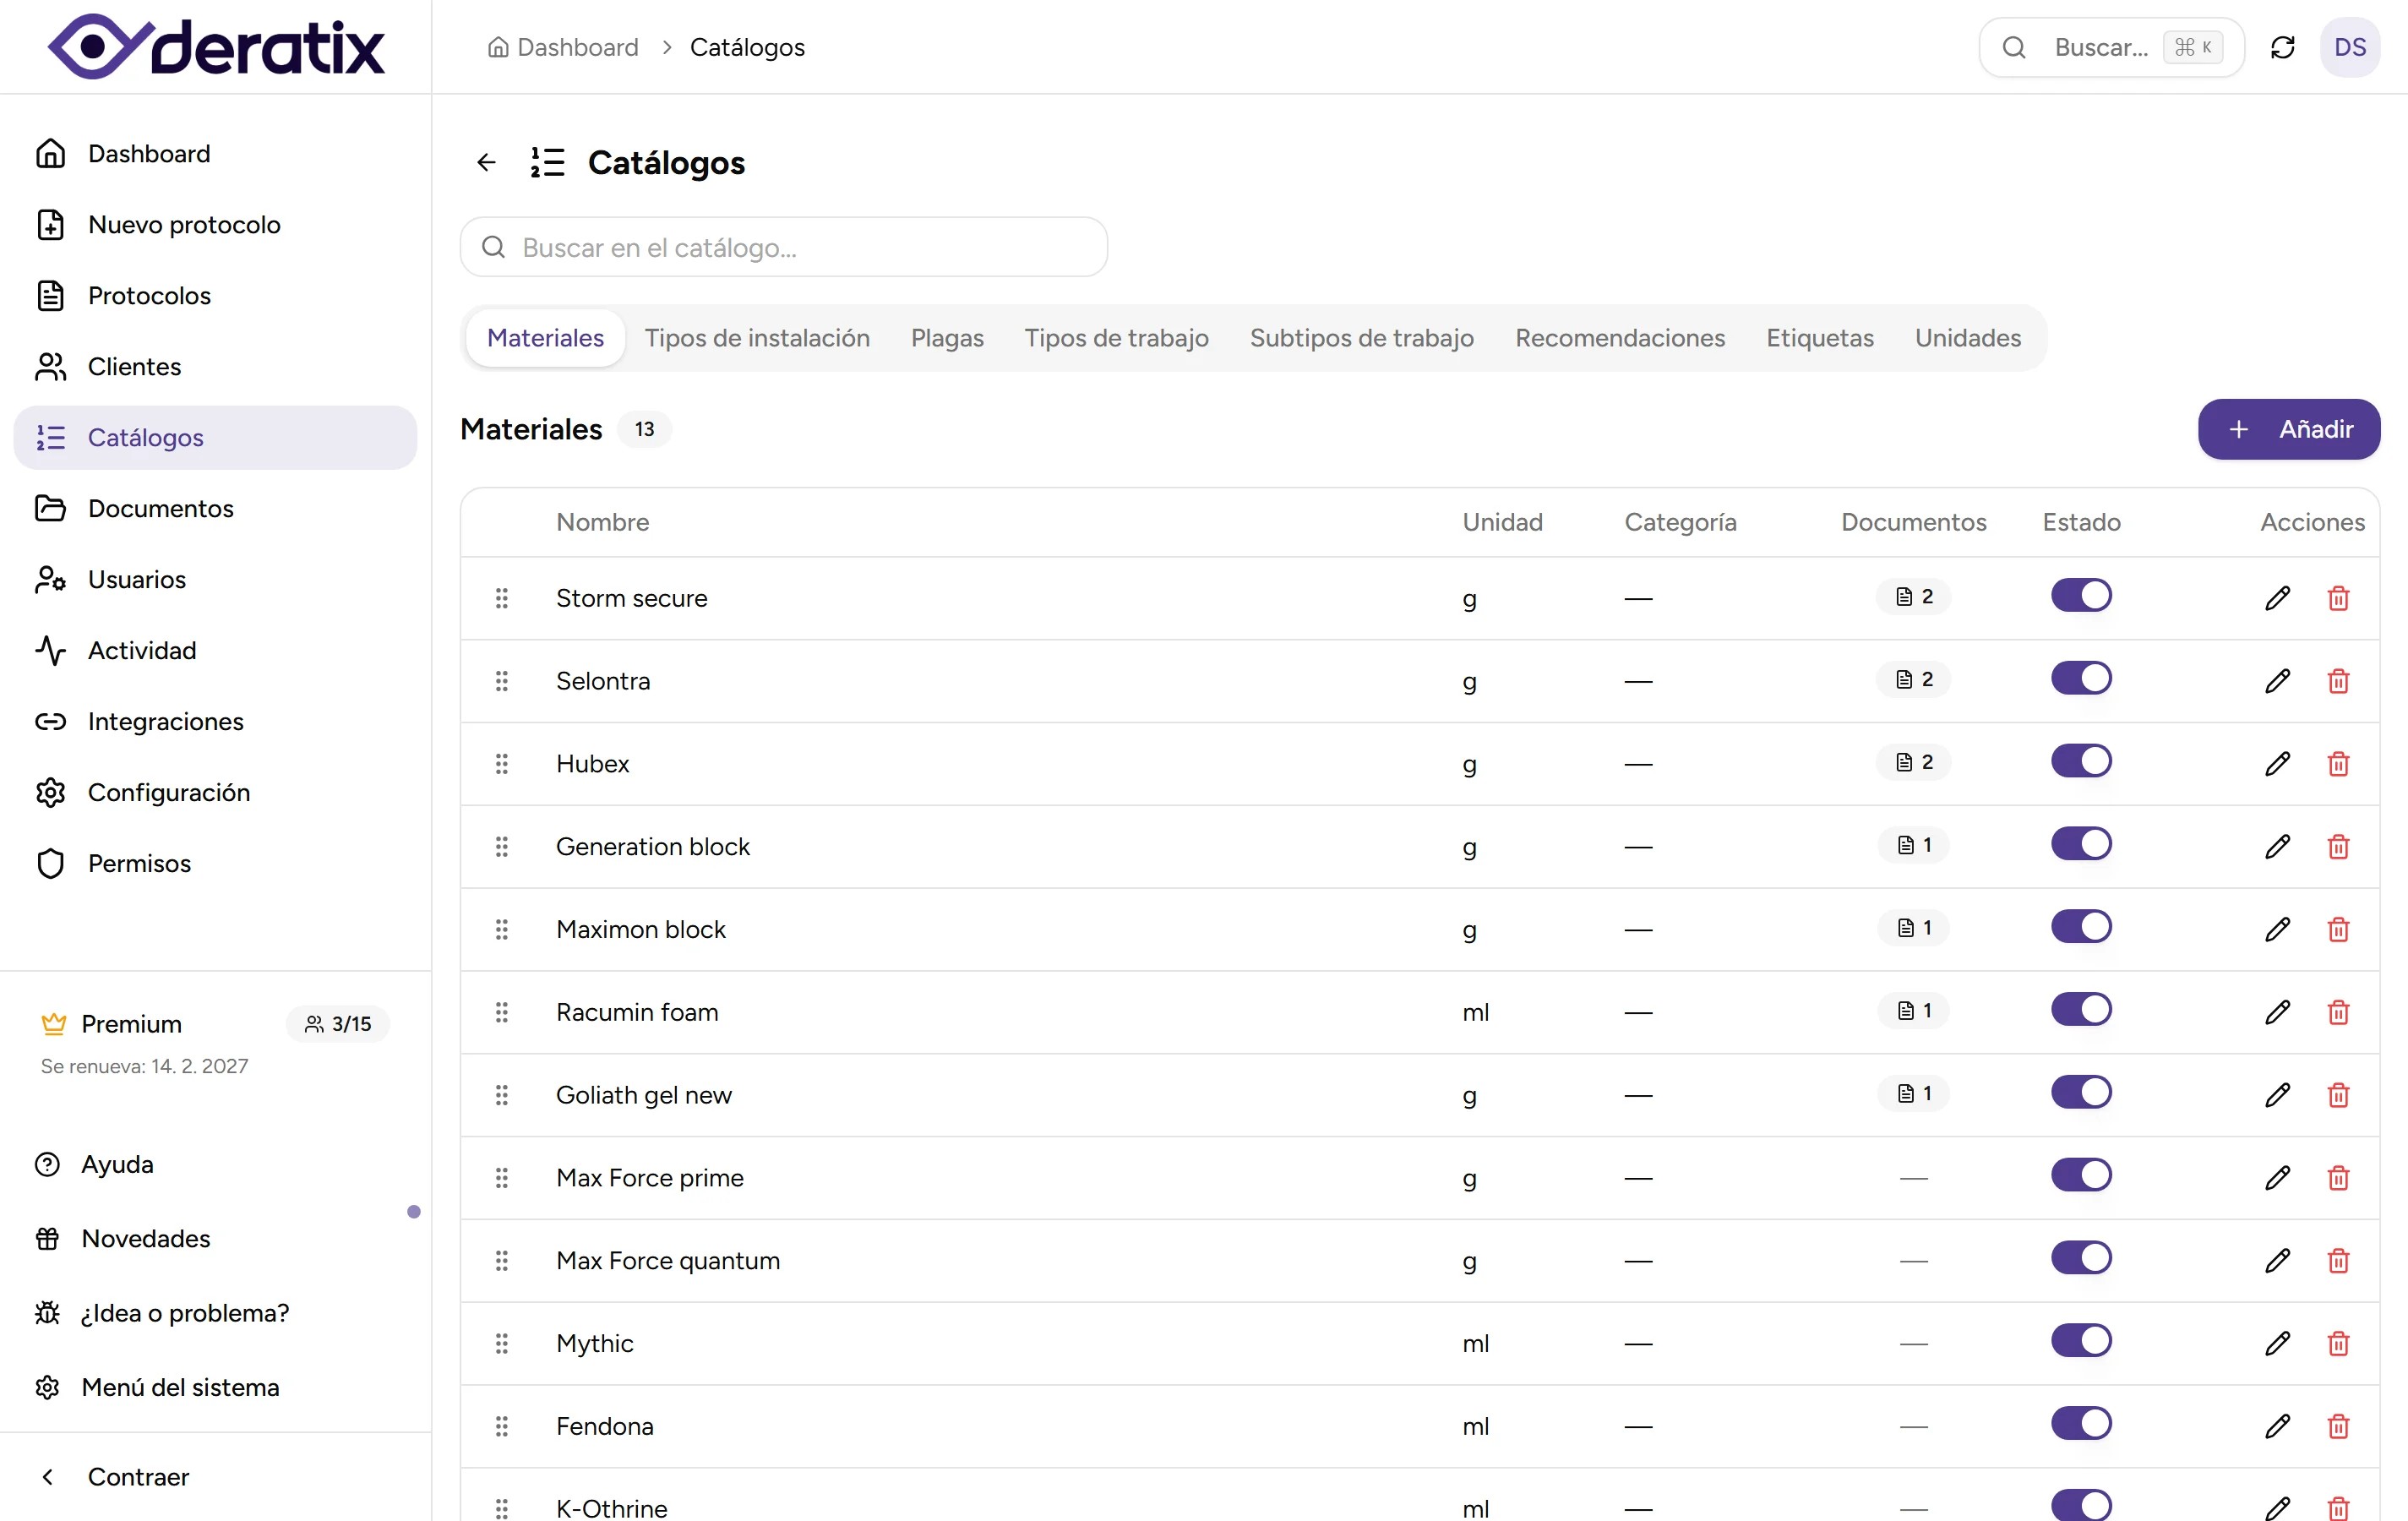2408x1521 pixels.
Task: Click the drag handle on the Hubex row
Action: (502, 764)
